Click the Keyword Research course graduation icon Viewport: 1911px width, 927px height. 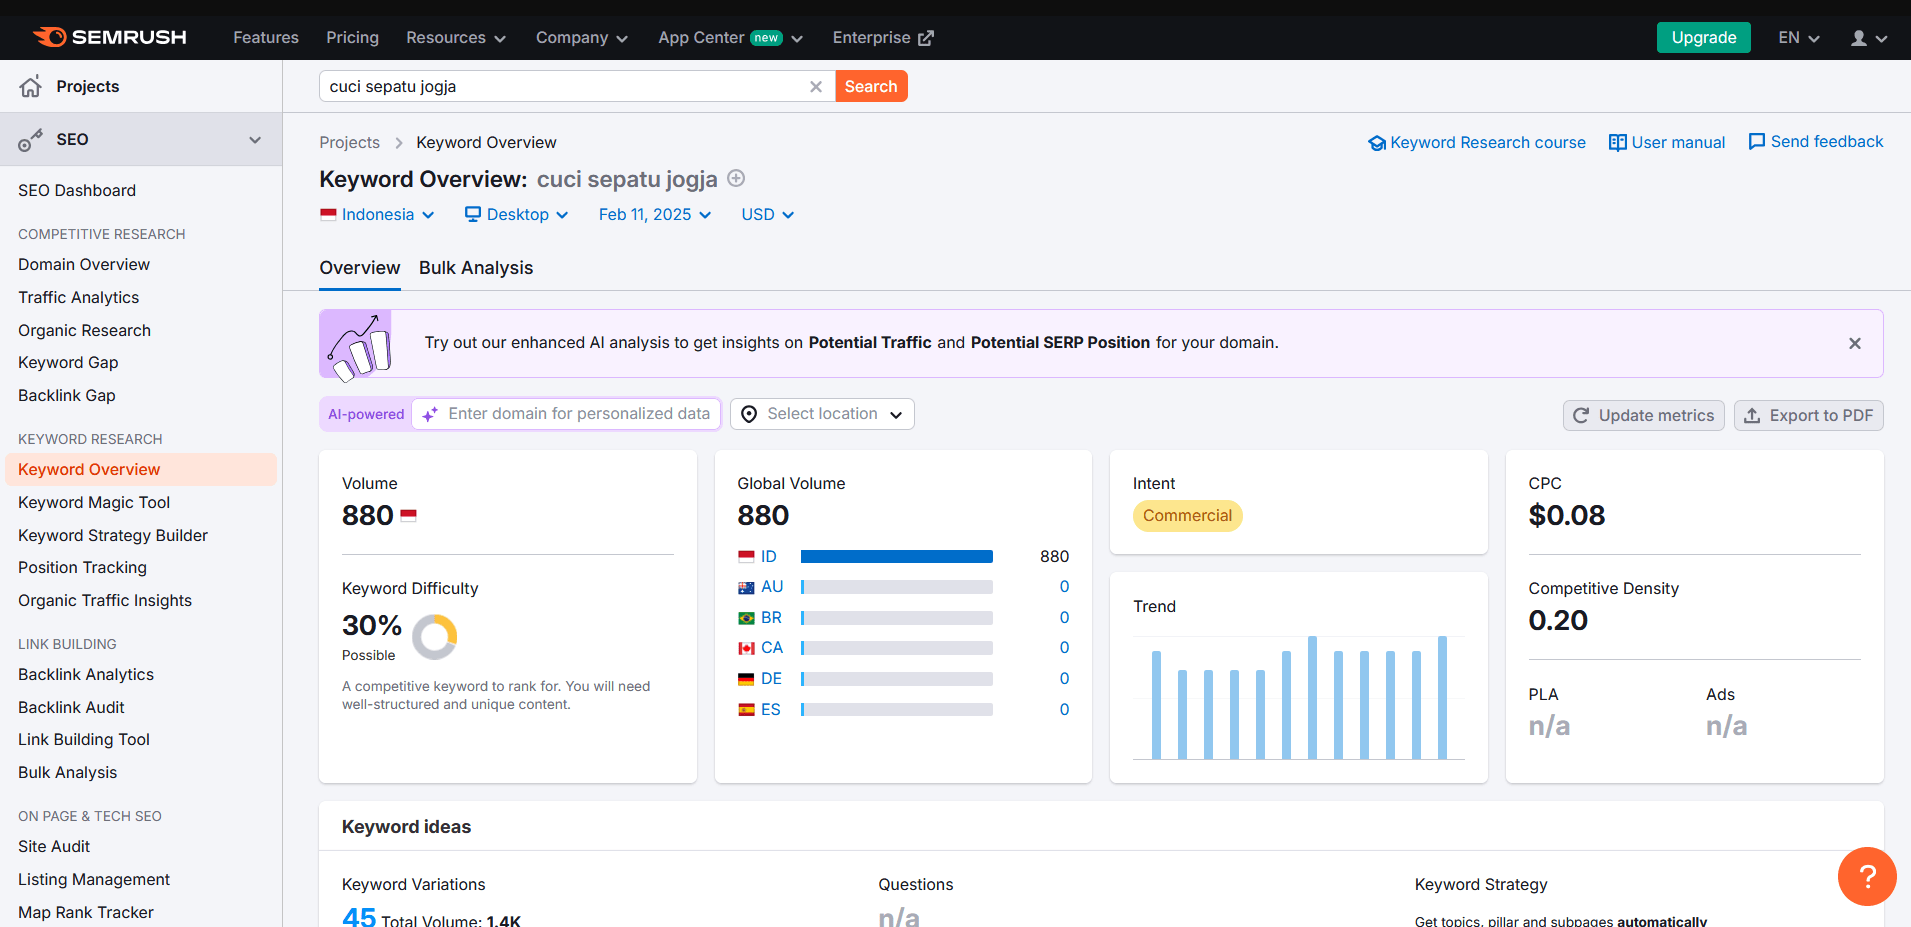click(x=1377, y=143)
